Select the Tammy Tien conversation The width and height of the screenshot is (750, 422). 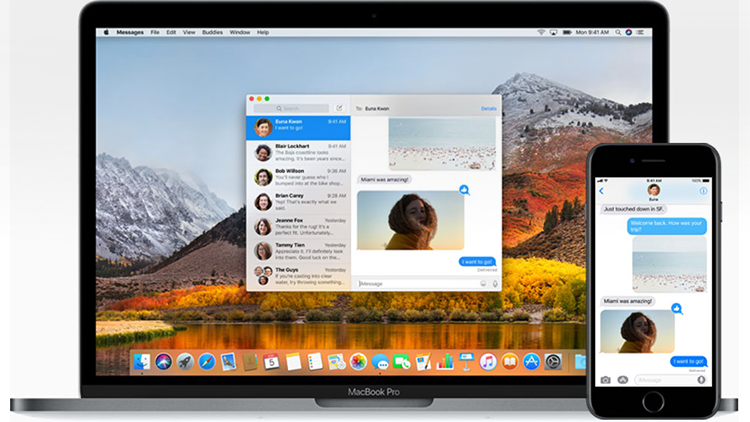(x=298, y=251)
